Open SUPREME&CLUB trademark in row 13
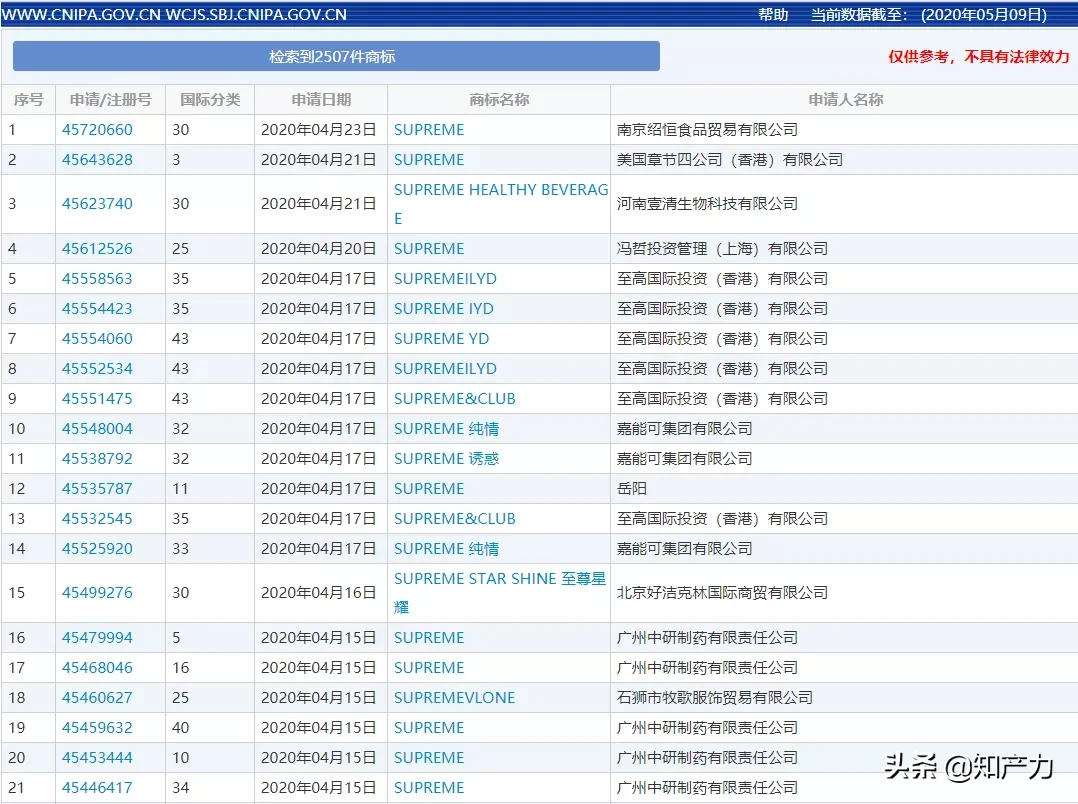The height and width of the screenshot is (804, 1078). coord(454,519)
